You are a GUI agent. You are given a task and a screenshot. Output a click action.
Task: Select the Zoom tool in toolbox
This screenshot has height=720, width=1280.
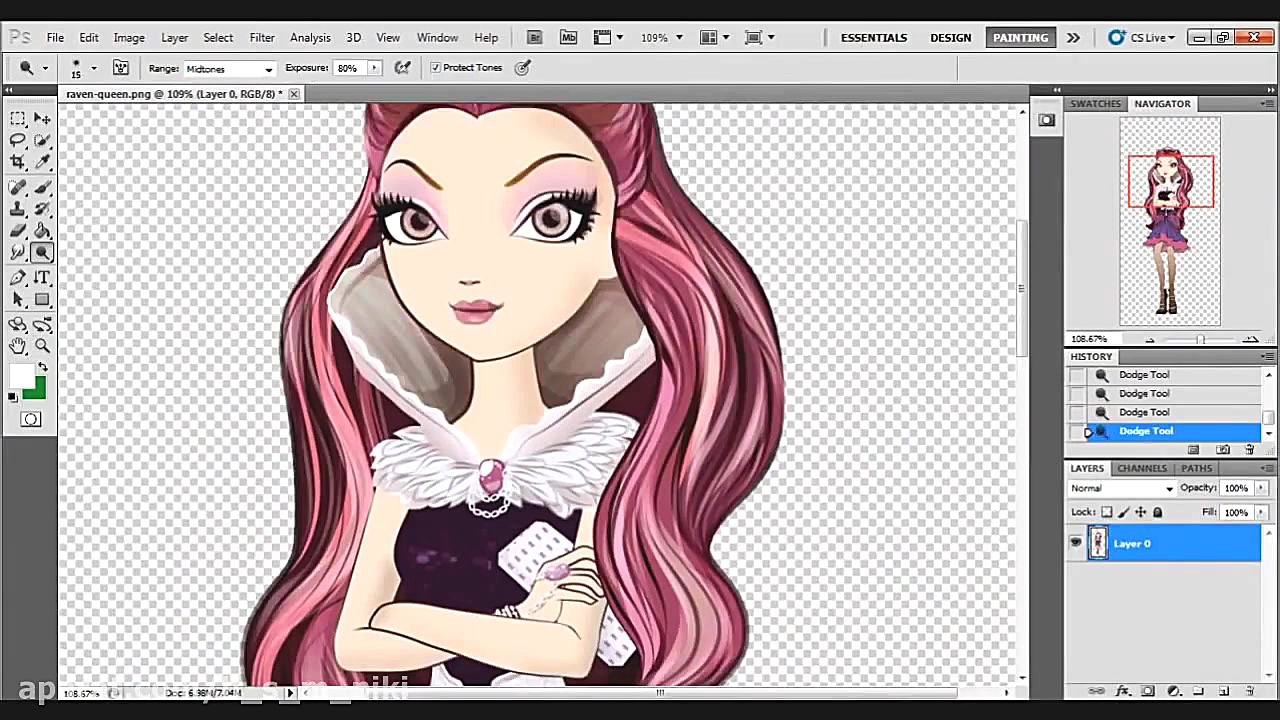(42, 346)
